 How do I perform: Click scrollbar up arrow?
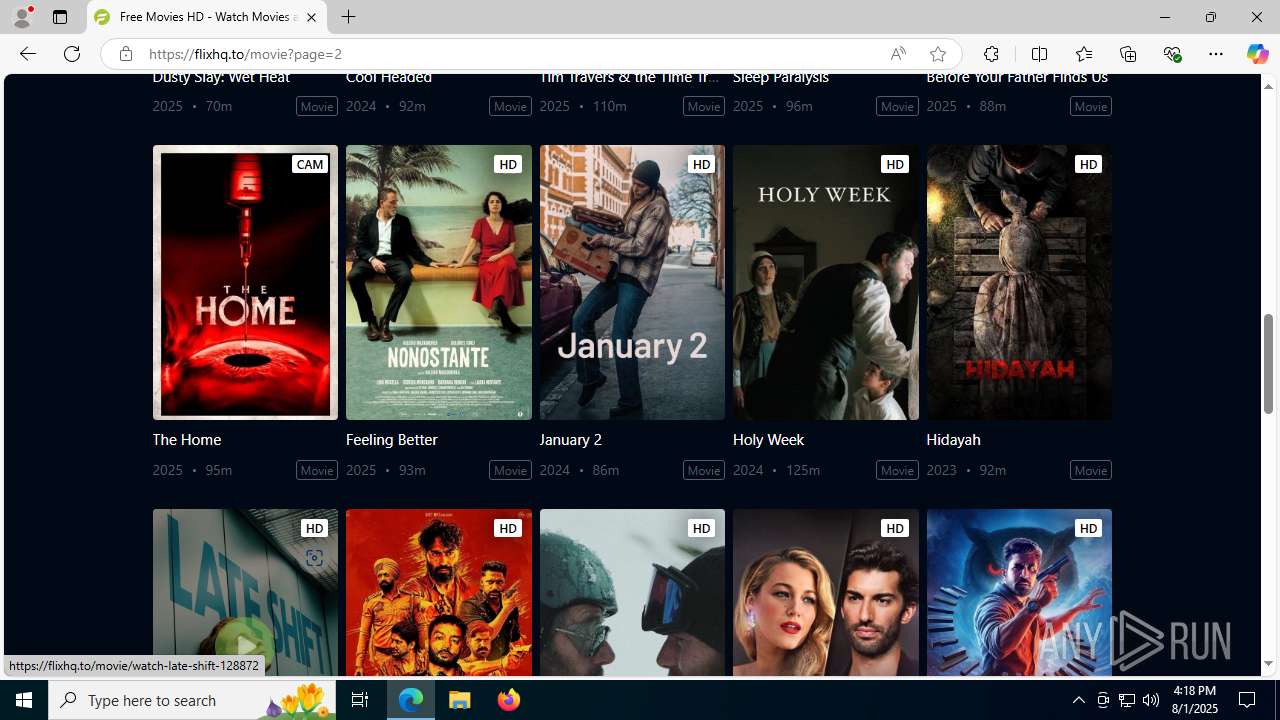click(x=1268, y=86)
